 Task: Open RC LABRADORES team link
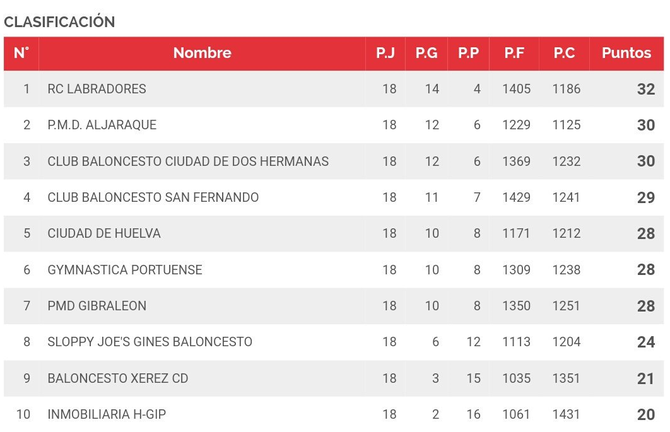tap(97, 89)
